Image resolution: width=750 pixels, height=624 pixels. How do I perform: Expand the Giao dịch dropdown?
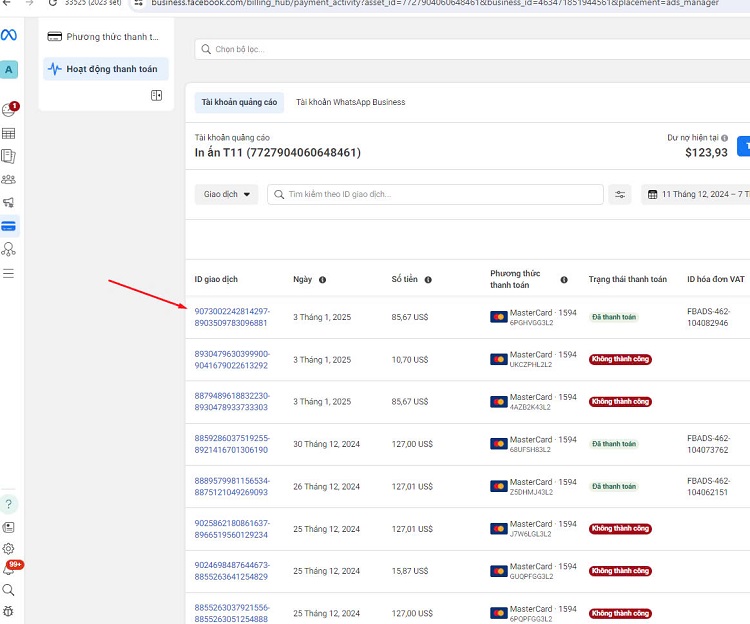click(x=226, y=195)
